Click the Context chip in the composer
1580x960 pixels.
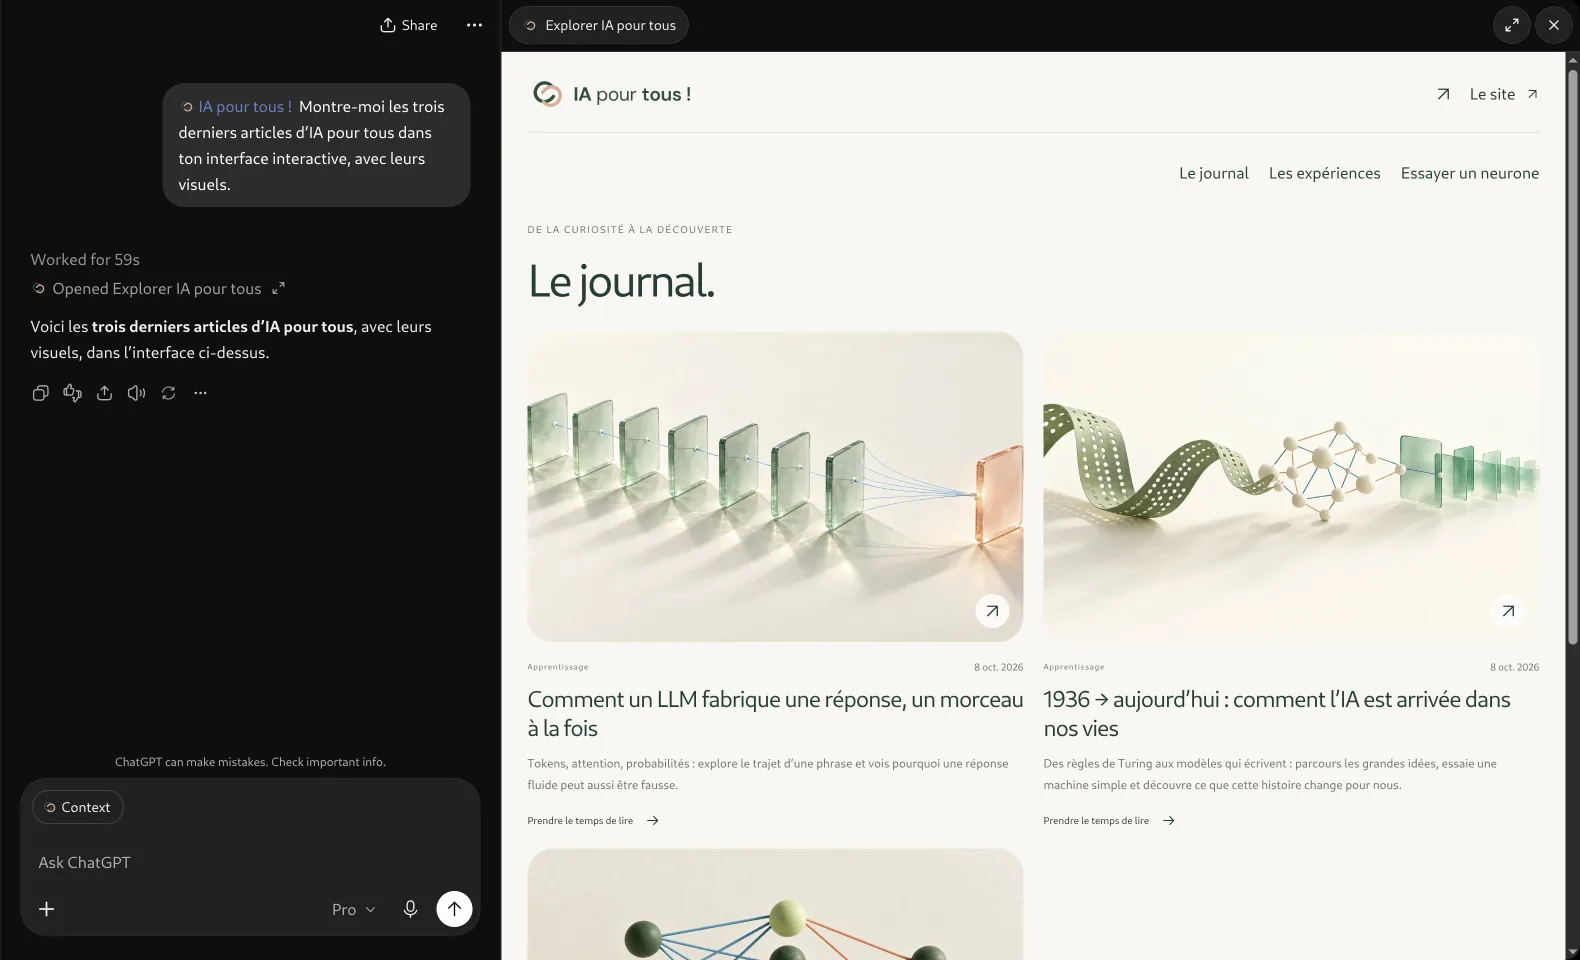coord(78,807)
